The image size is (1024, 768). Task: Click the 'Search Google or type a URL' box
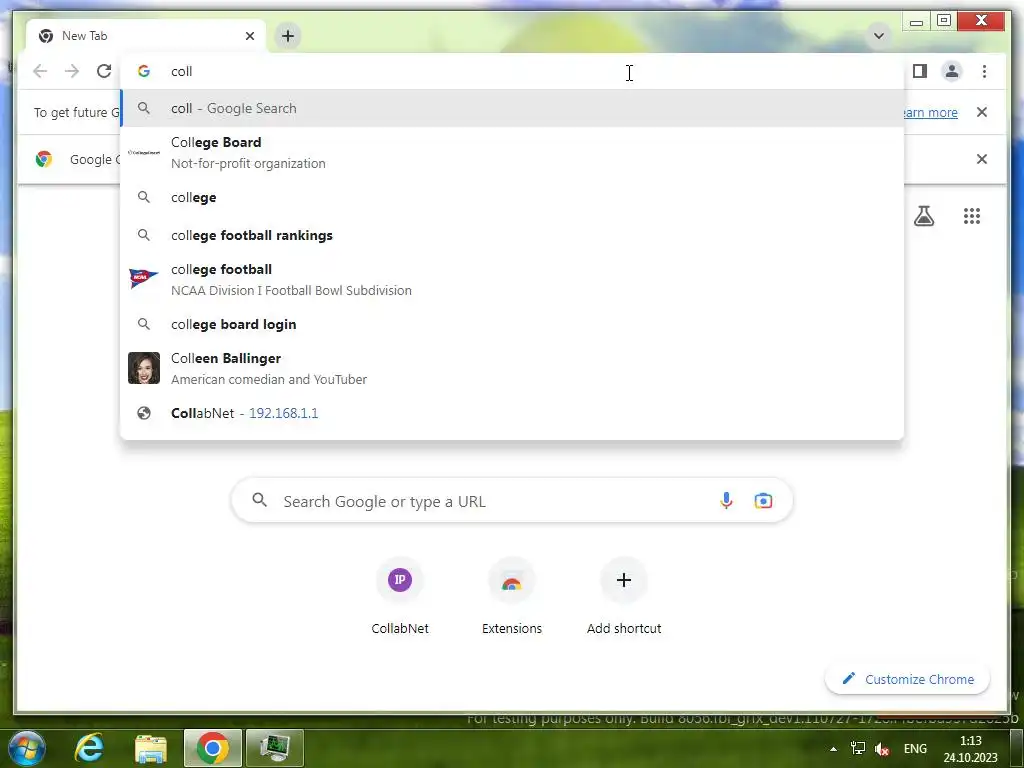pyautogui.click(x=512, y=501)
